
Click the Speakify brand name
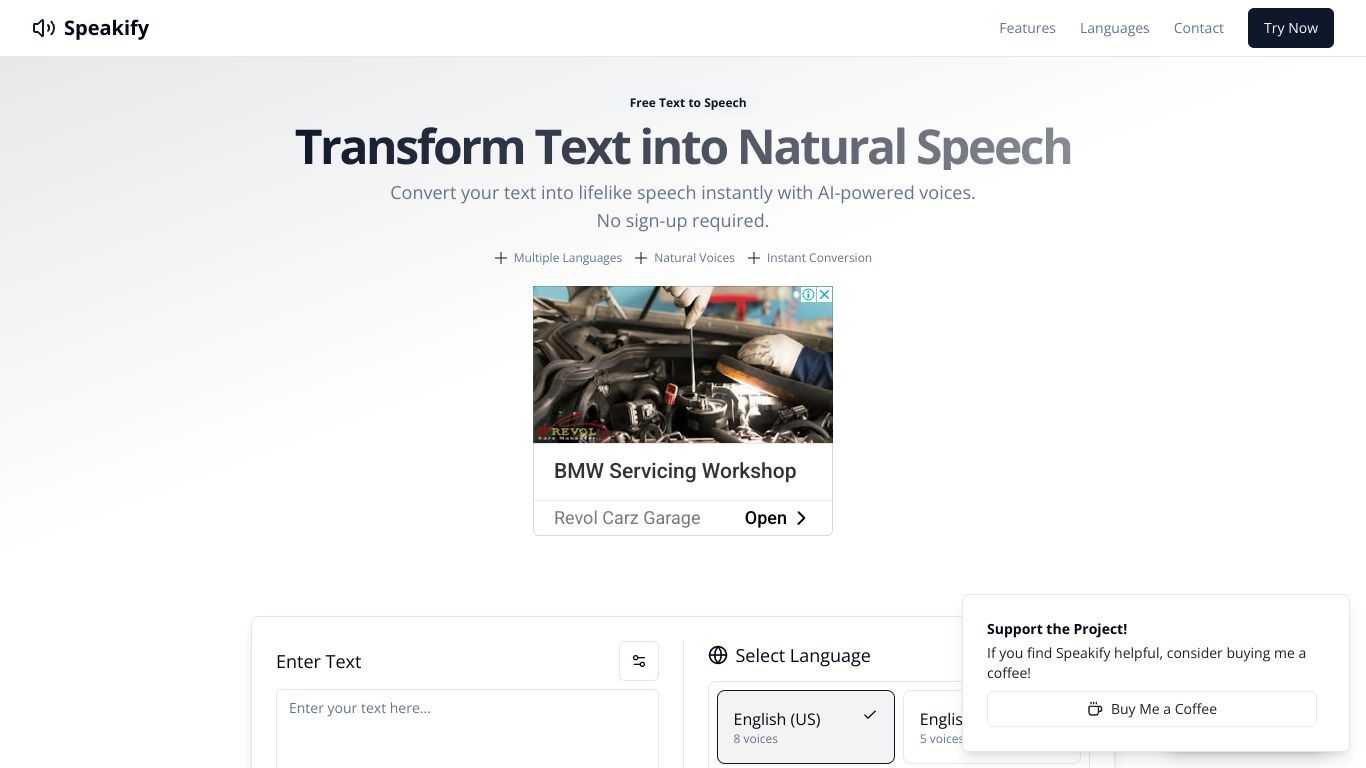click(x=106, y=28)
